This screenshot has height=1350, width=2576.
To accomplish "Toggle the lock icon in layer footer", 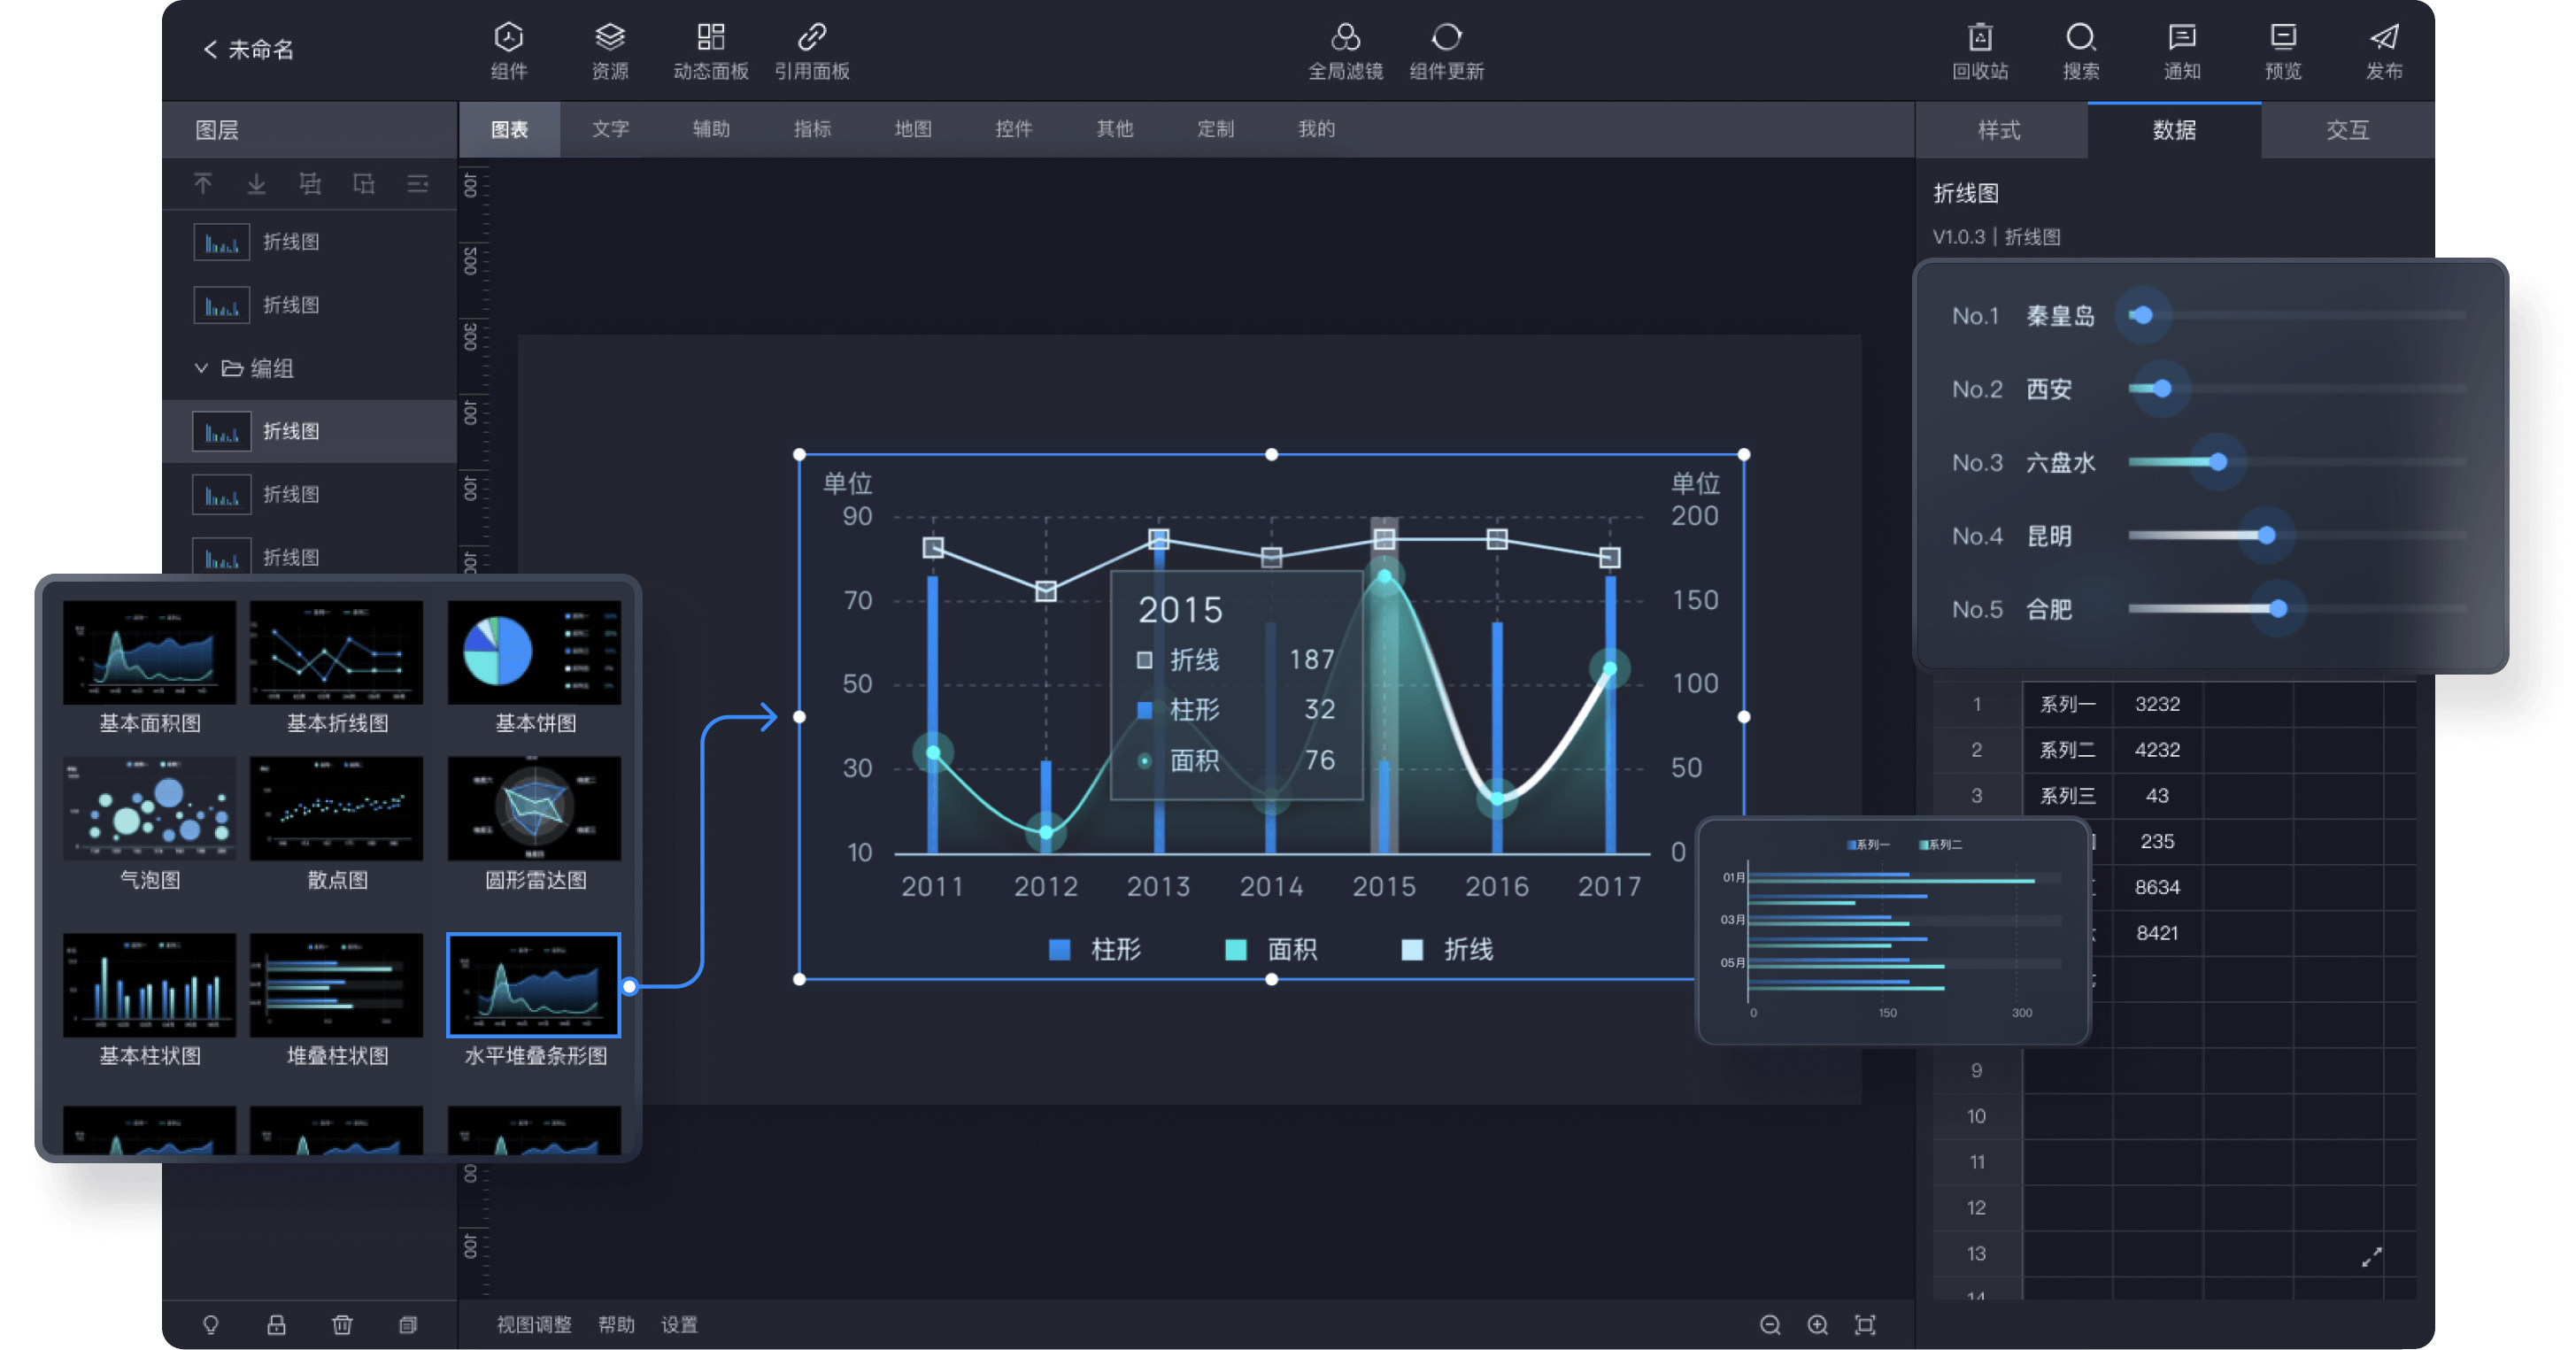I will click(x=276, y=1324).
